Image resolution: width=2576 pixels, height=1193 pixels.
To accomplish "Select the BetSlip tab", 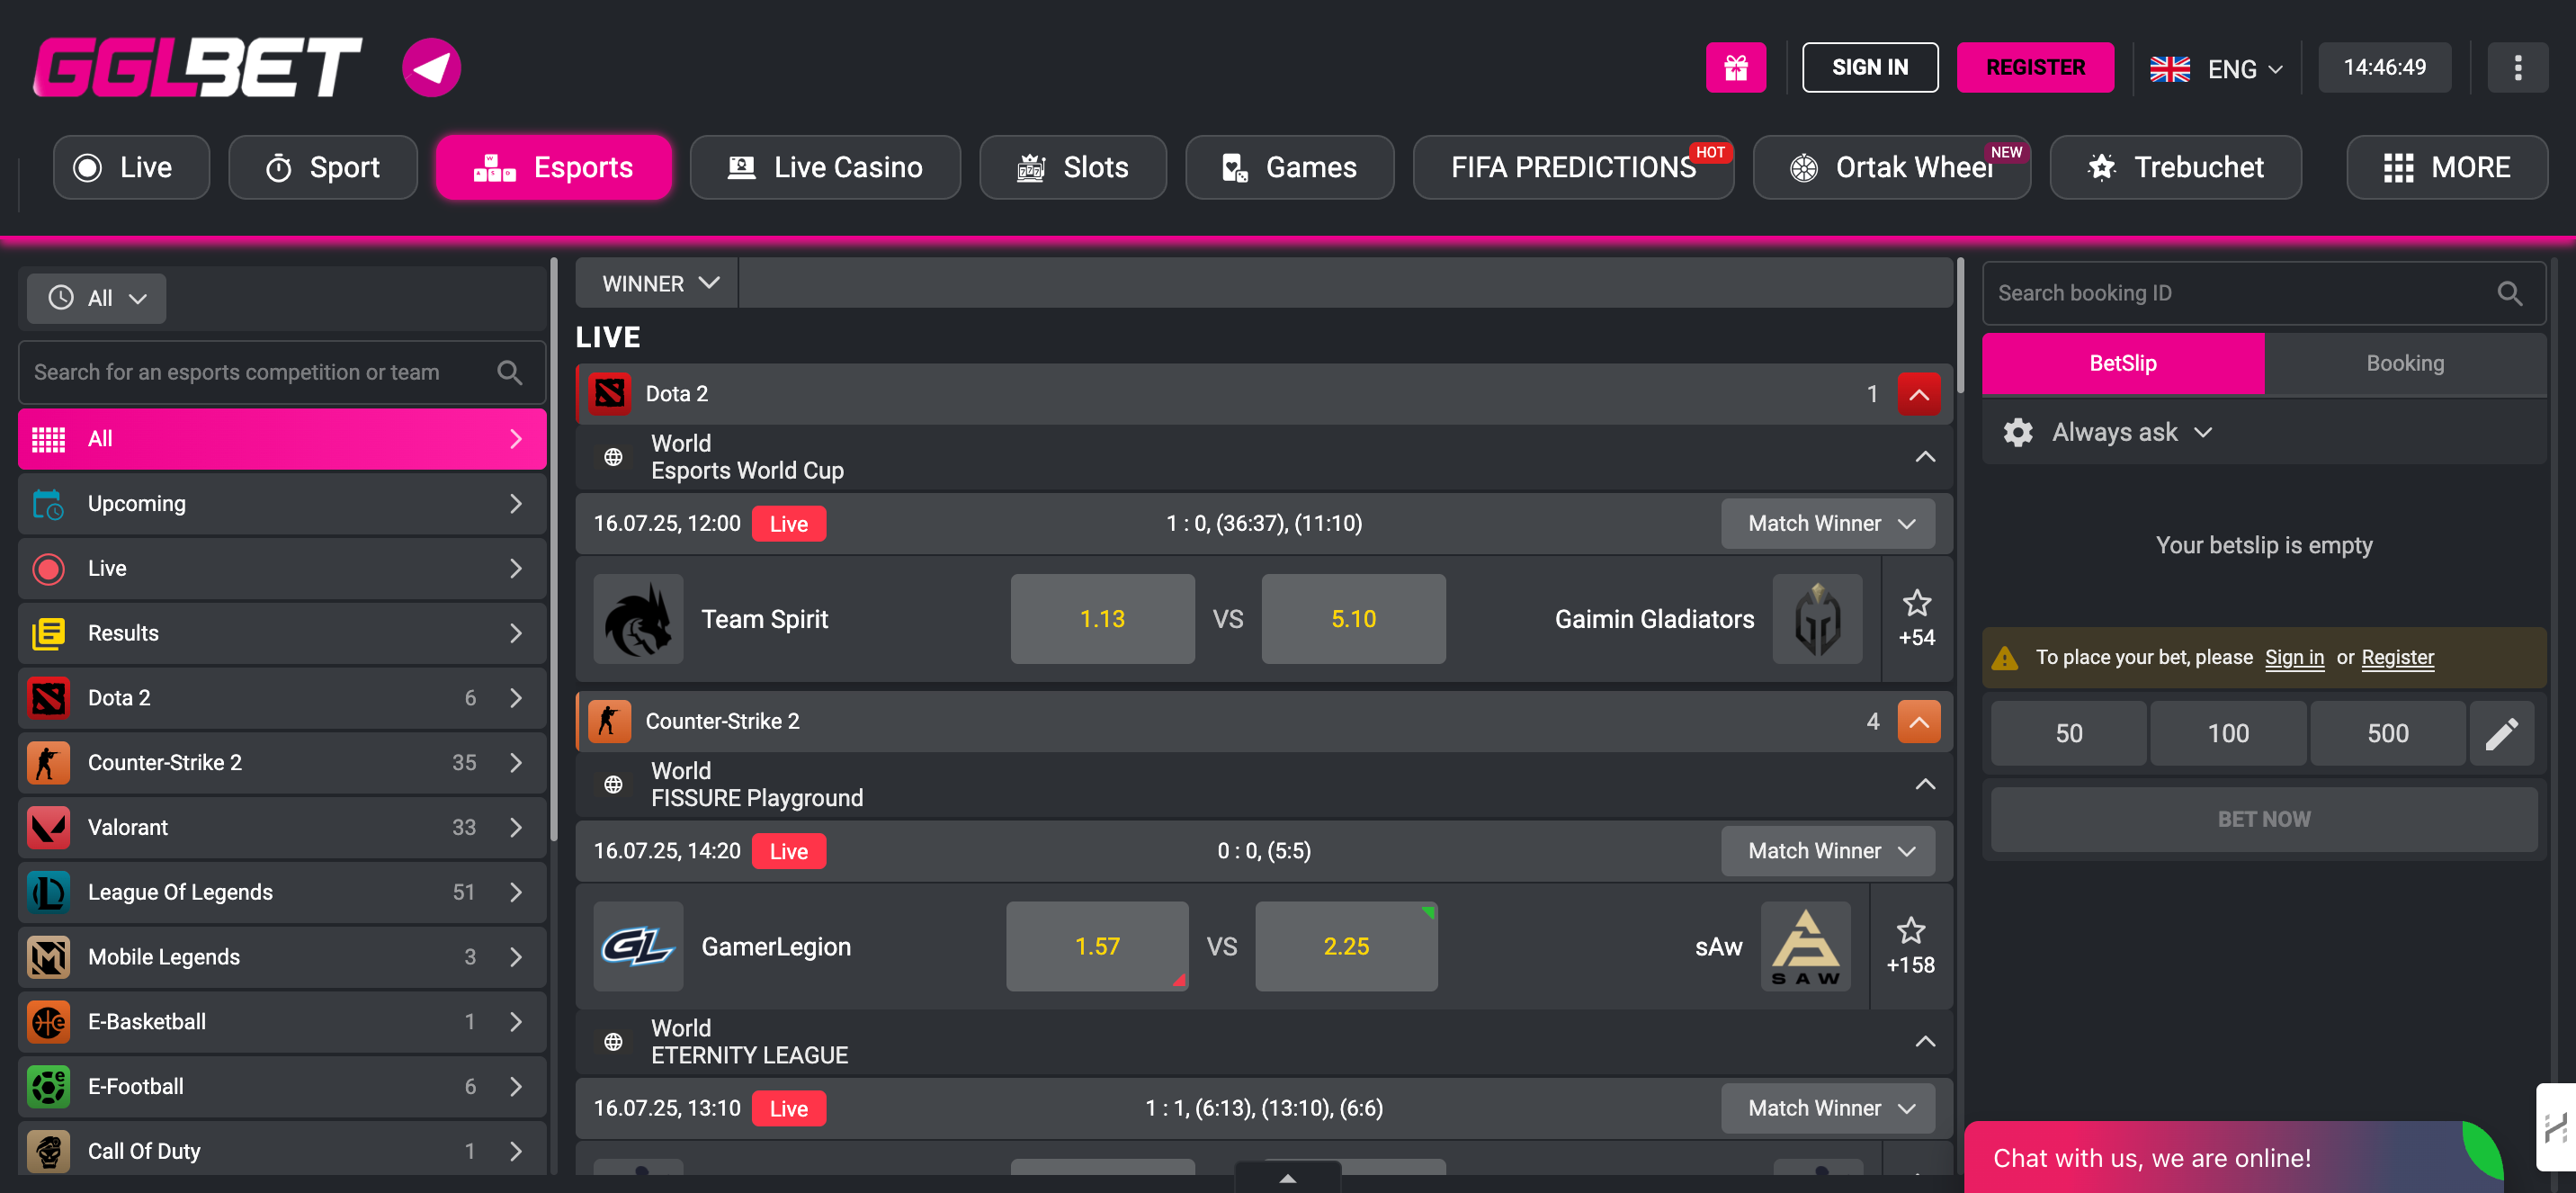I will (2123, 363).
